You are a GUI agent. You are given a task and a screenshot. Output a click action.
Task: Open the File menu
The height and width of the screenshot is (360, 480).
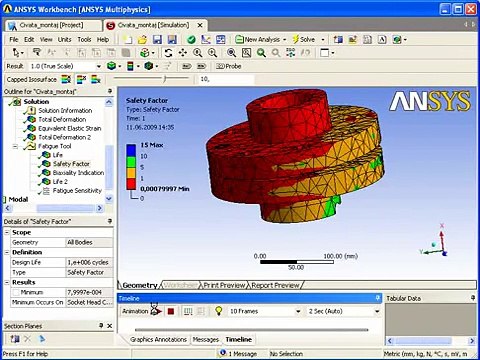pyautogui.click(x=14, y=40)
